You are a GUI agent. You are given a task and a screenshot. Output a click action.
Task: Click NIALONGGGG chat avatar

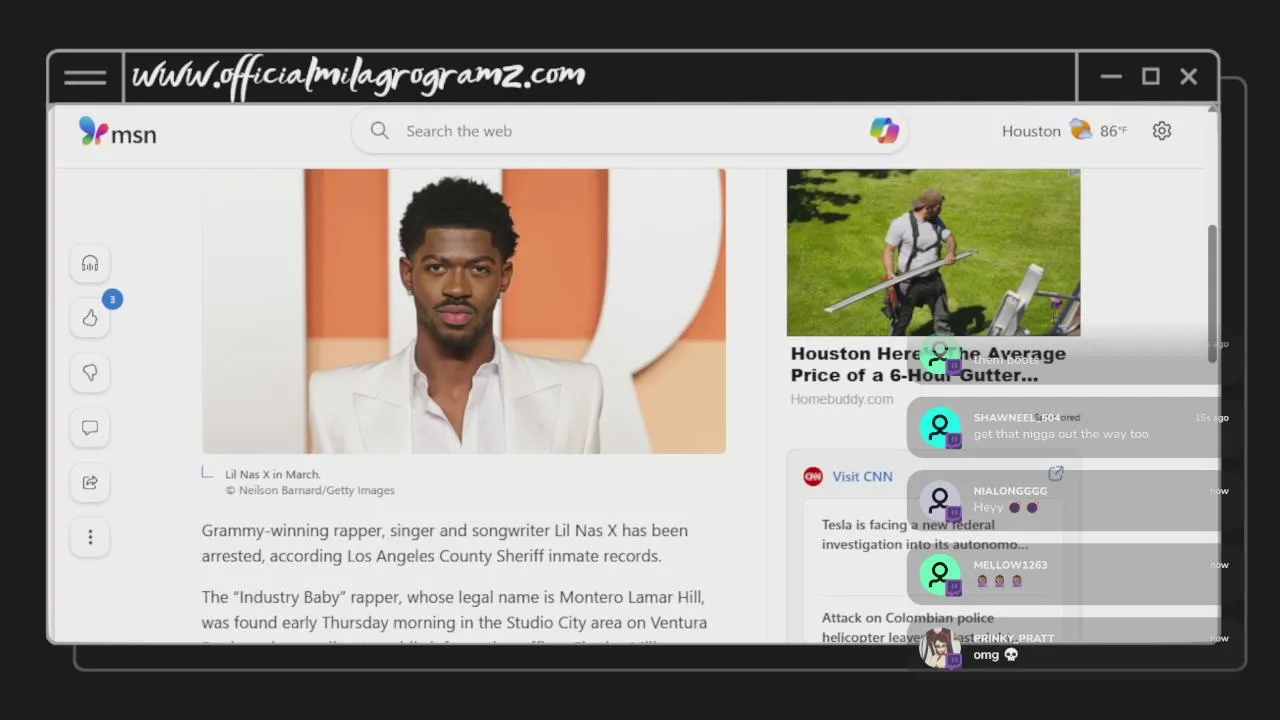click(x=939, y=501)
